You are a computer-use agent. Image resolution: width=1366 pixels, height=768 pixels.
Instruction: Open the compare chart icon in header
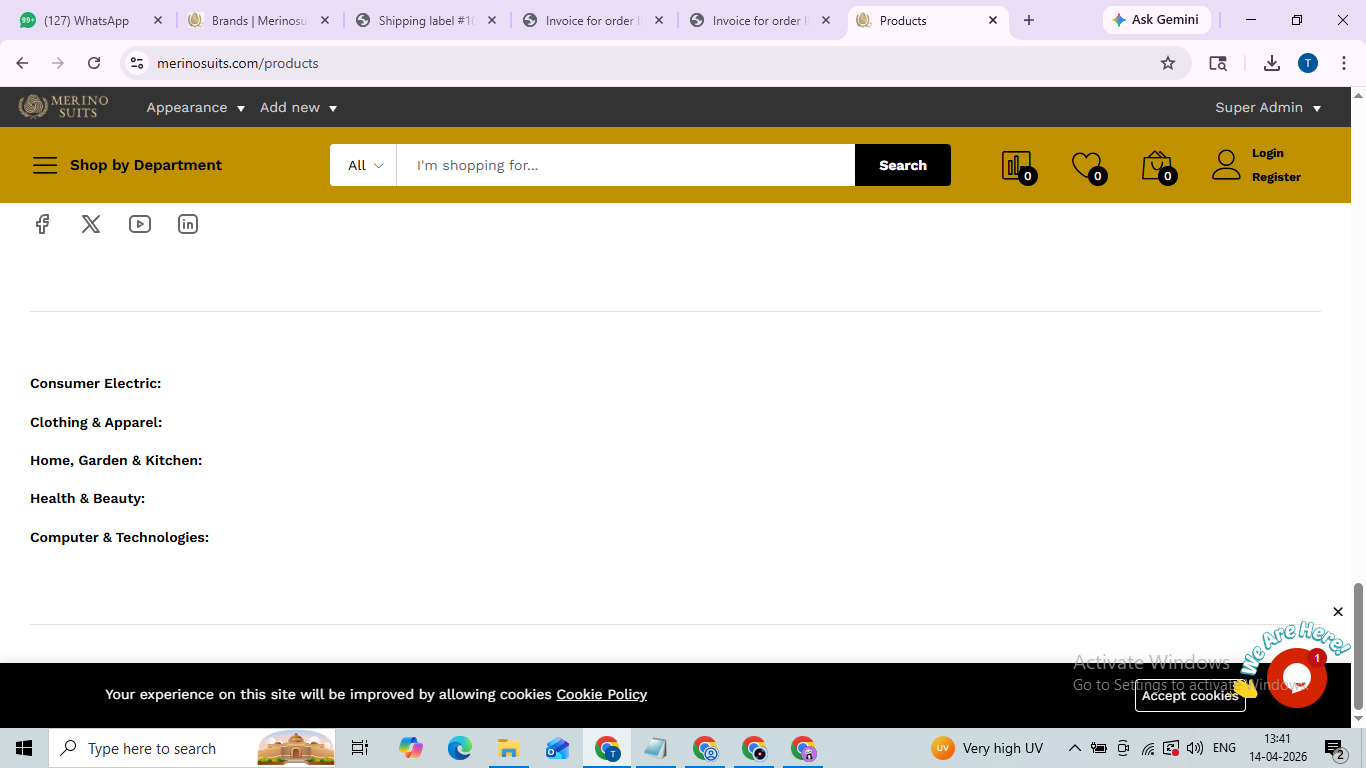coord(1016,165)
